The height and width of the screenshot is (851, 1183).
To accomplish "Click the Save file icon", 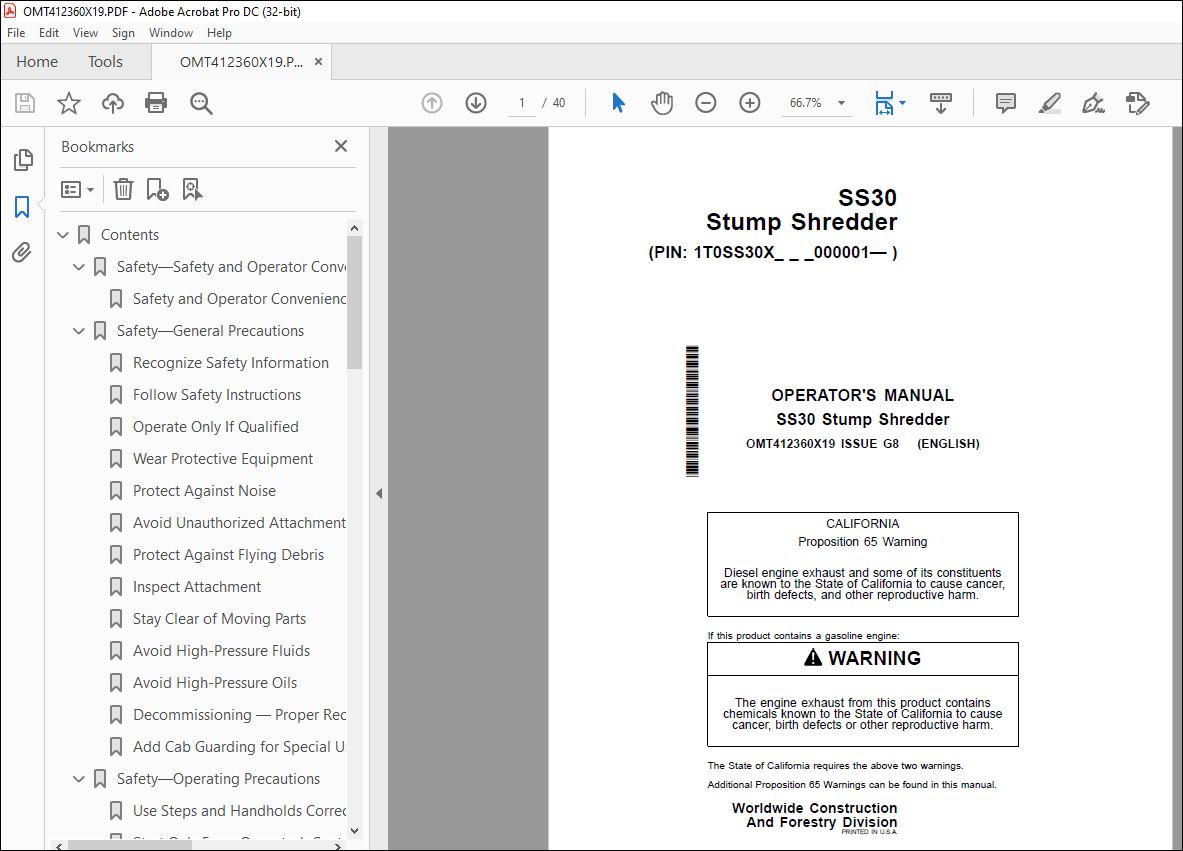I will 25,103.
